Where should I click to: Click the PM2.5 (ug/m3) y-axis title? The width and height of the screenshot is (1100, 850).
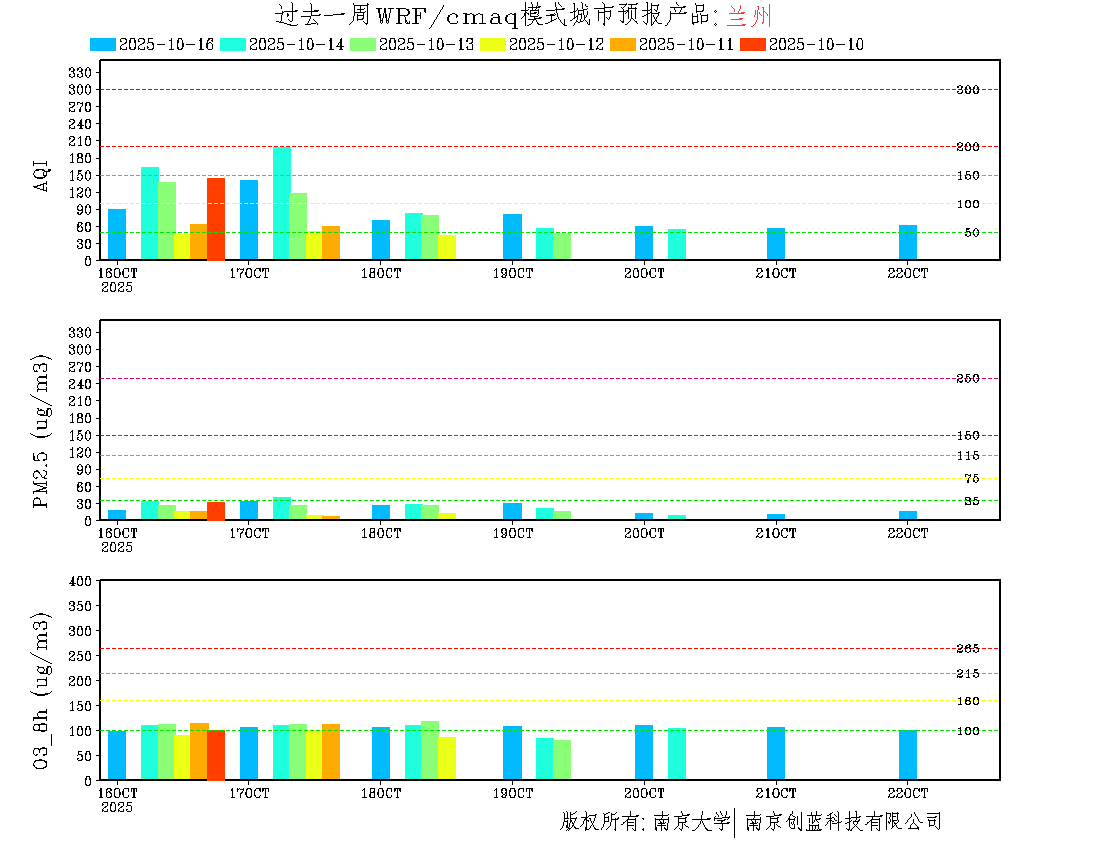tap(42, 431)
